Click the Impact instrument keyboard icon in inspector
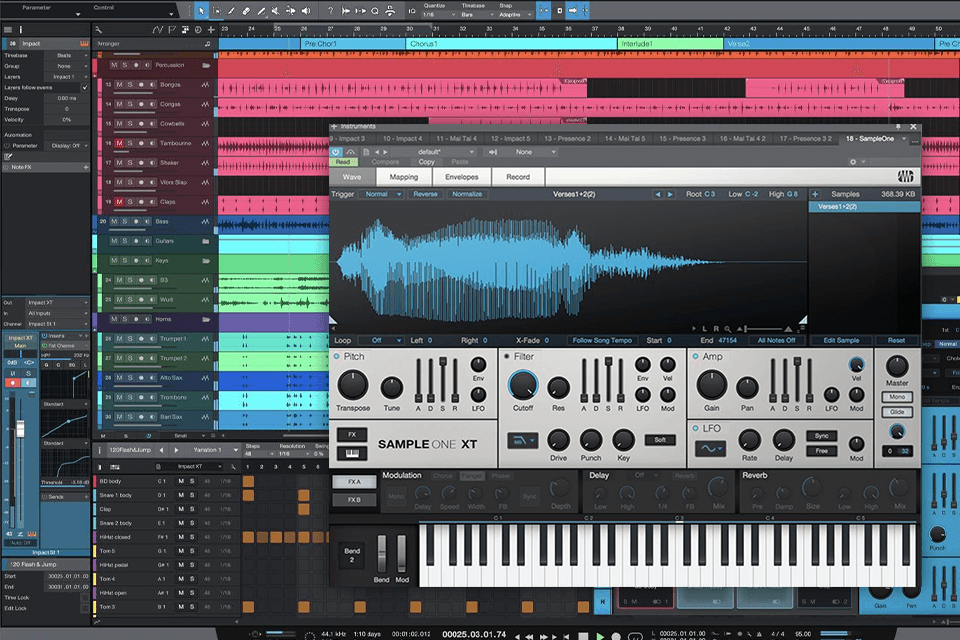 pos(84,43)
